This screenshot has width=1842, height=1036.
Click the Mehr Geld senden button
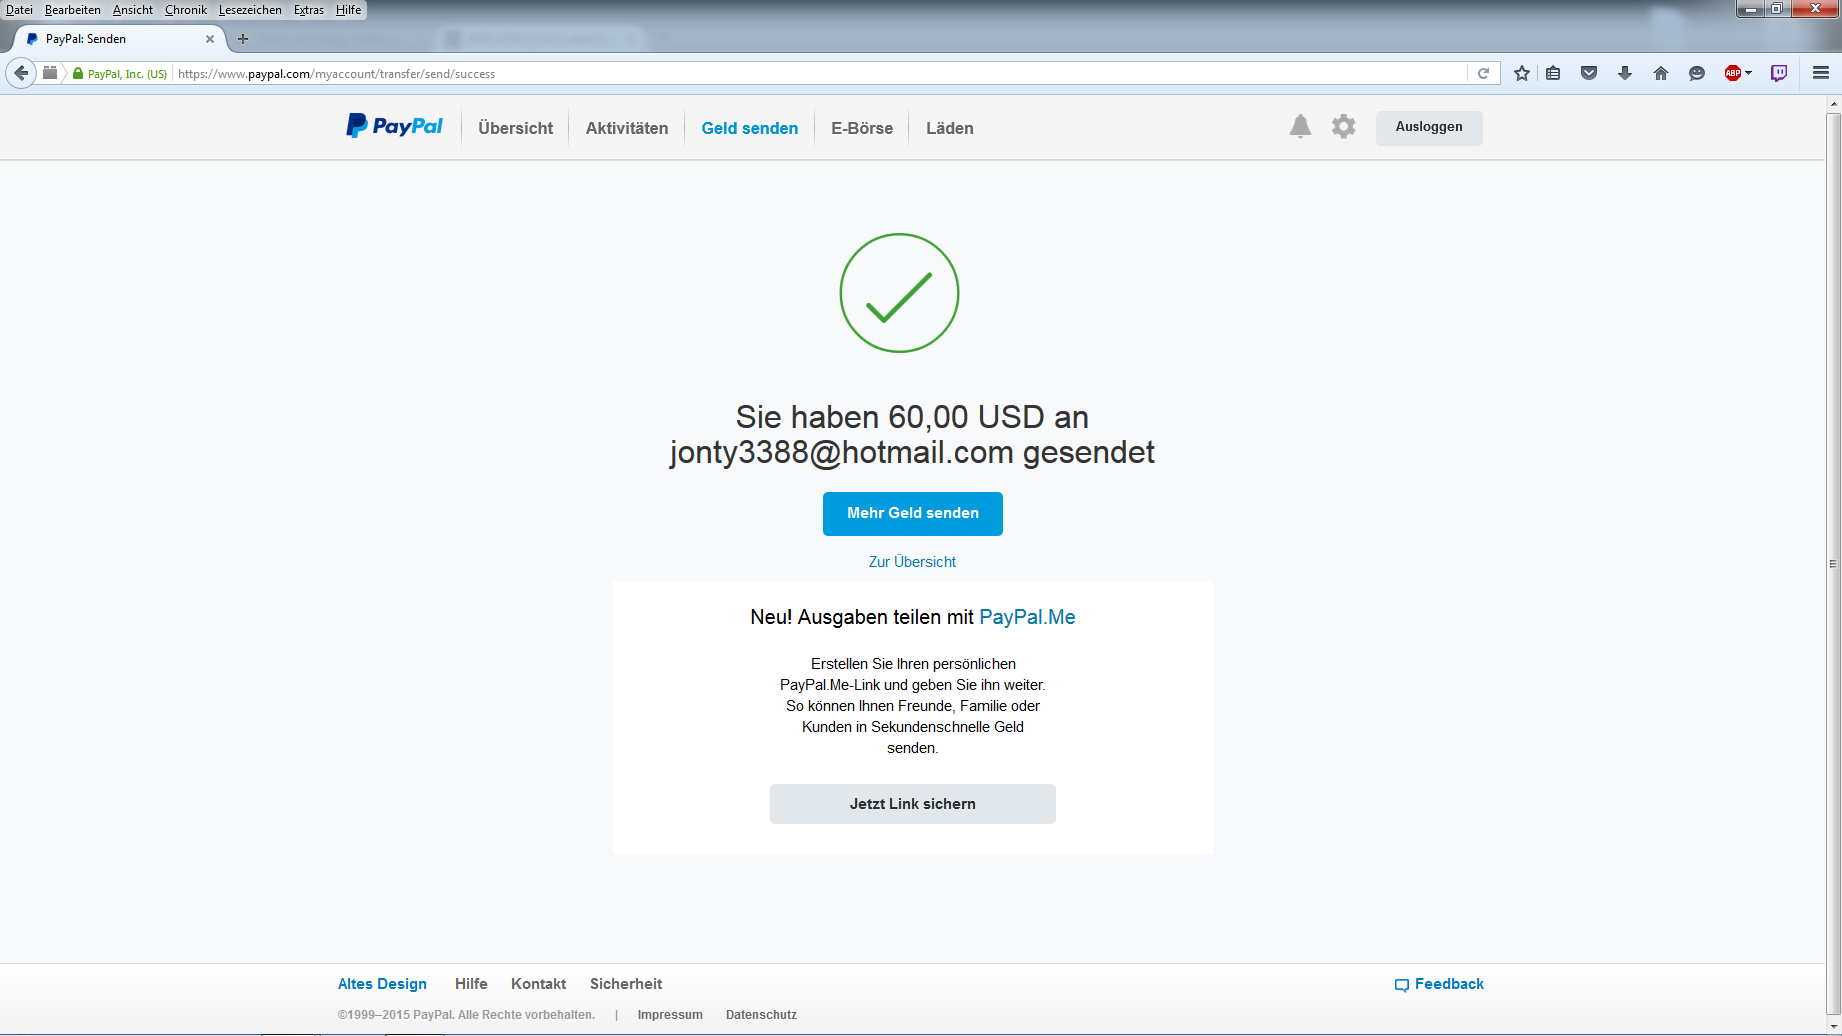tap(913, 513)
